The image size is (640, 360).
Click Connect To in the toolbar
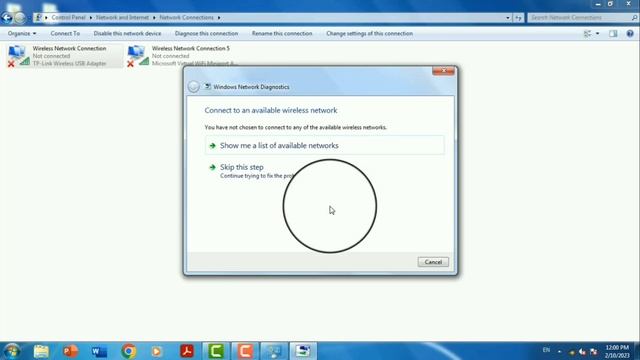pos(65,33)
